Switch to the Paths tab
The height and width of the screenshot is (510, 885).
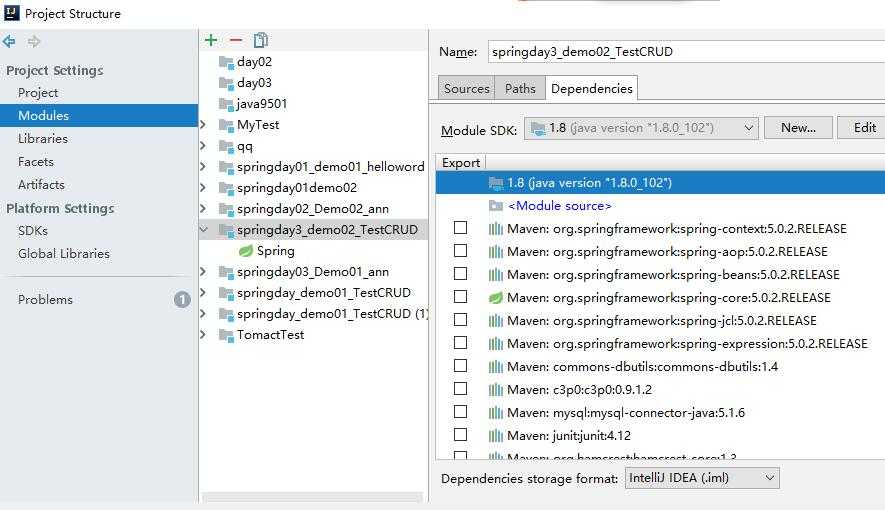tap(520, 89)
